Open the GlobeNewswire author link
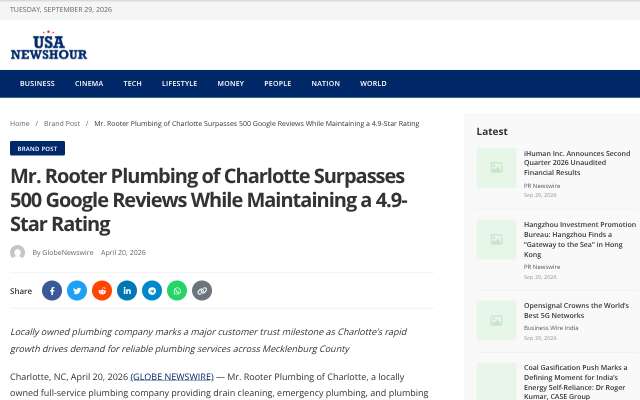Viewport: 640px width, 400px height. 68,253
